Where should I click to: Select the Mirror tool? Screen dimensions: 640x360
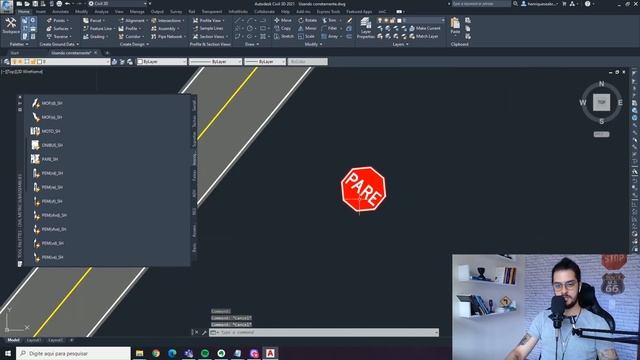click(307, 28)
